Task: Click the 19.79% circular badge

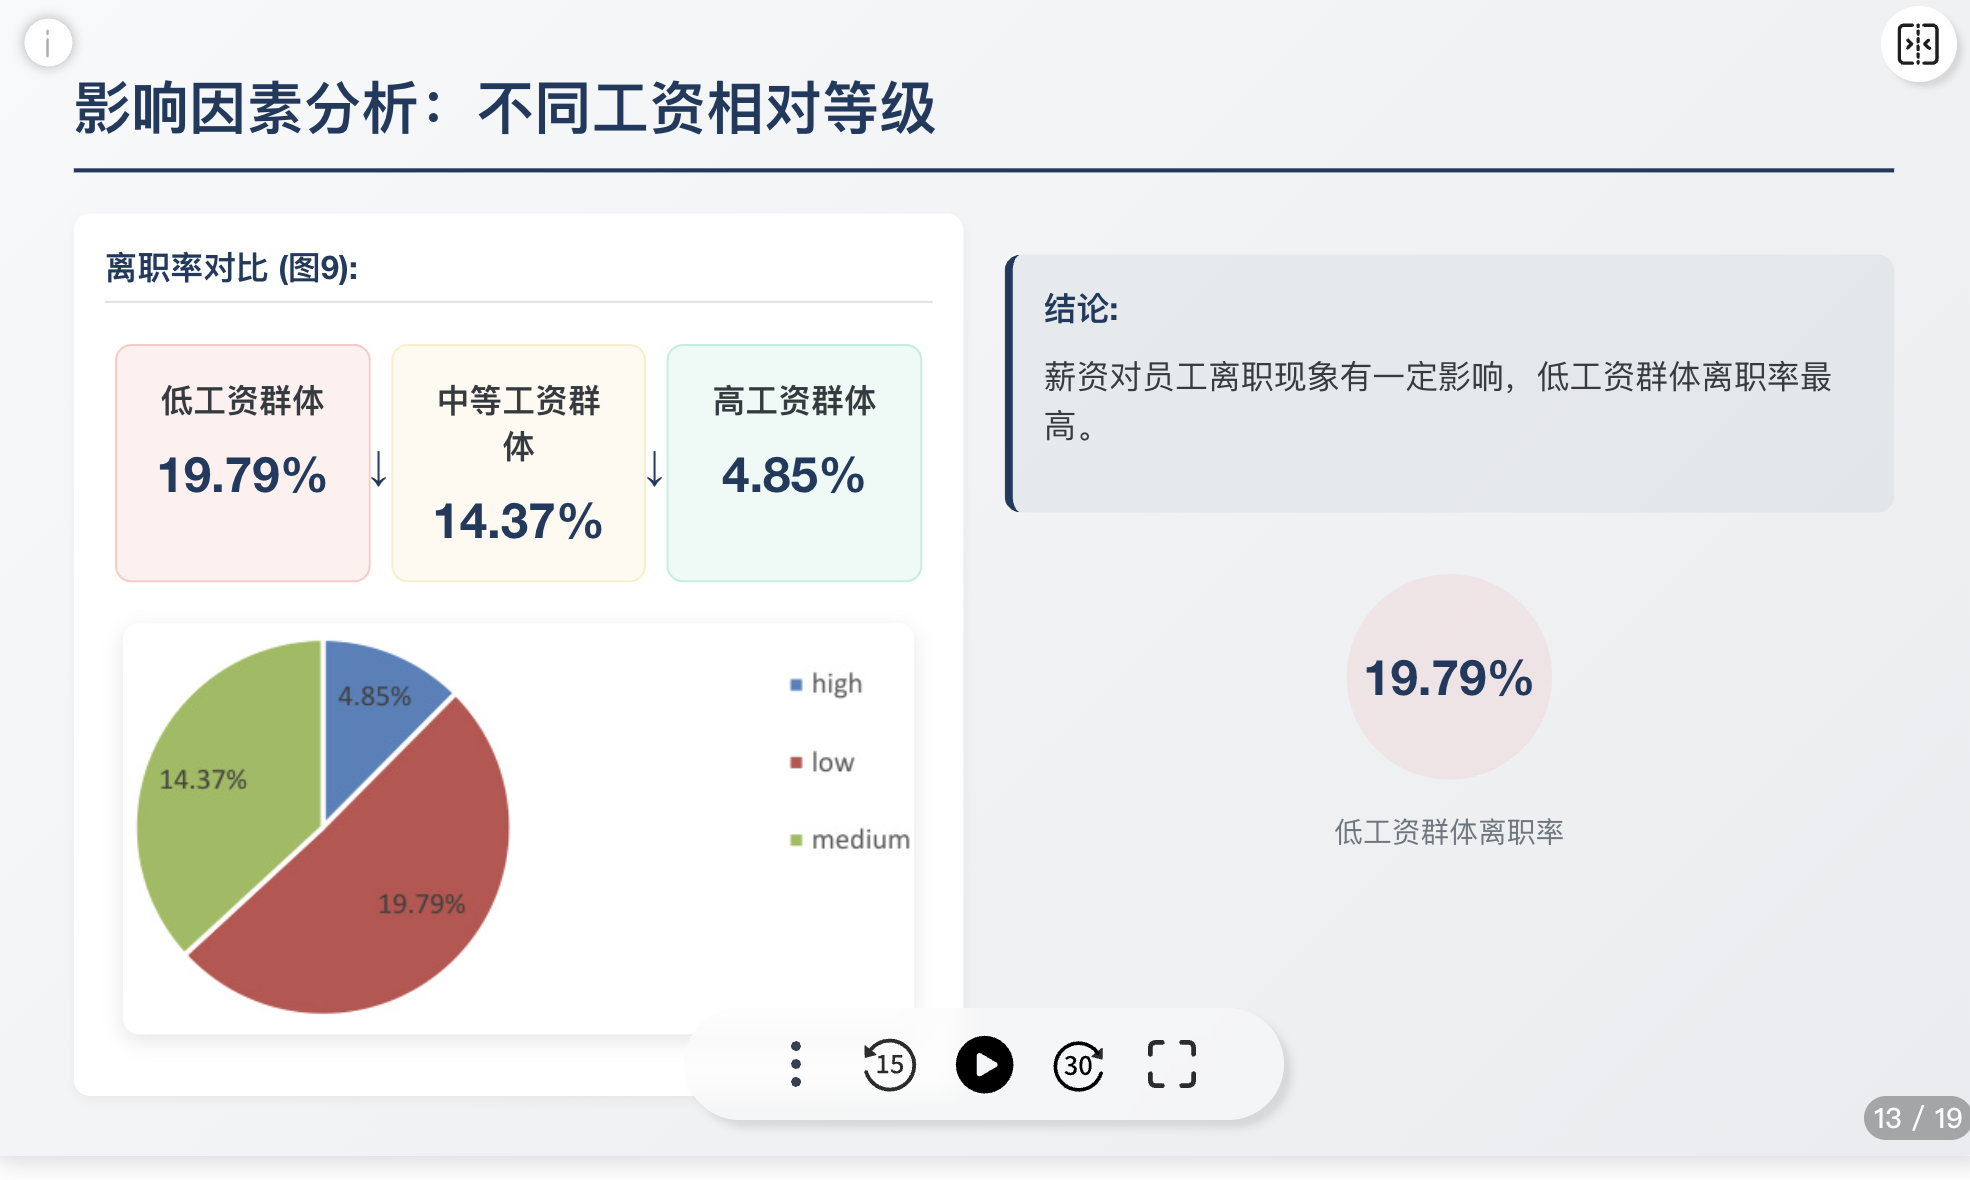Action: 1449,677
